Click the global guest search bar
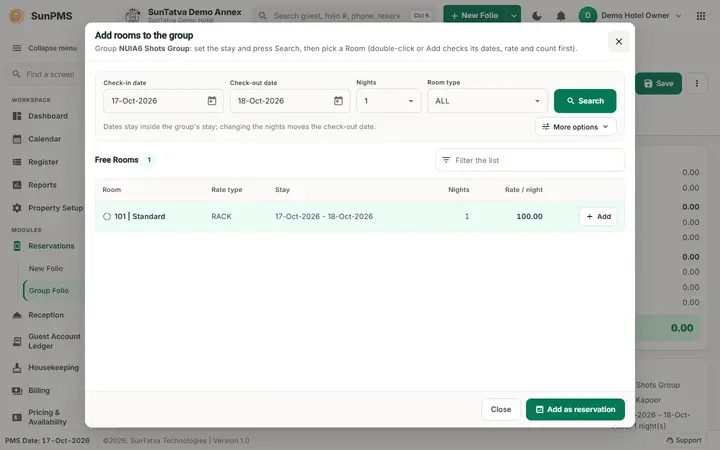The width and height of the screenshot is (720, 450). tap(344, 16)
